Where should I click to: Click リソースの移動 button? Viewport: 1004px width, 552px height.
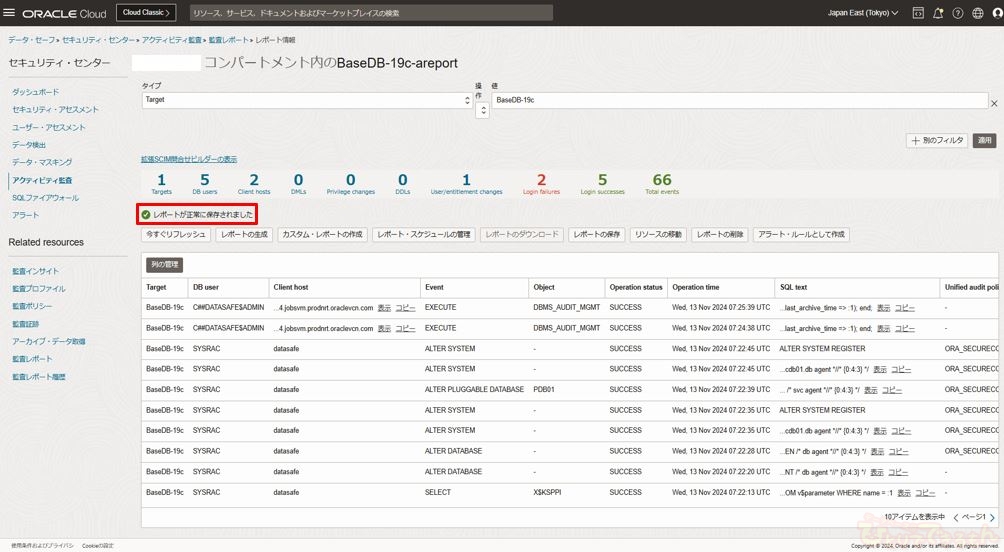click(658, 234)
